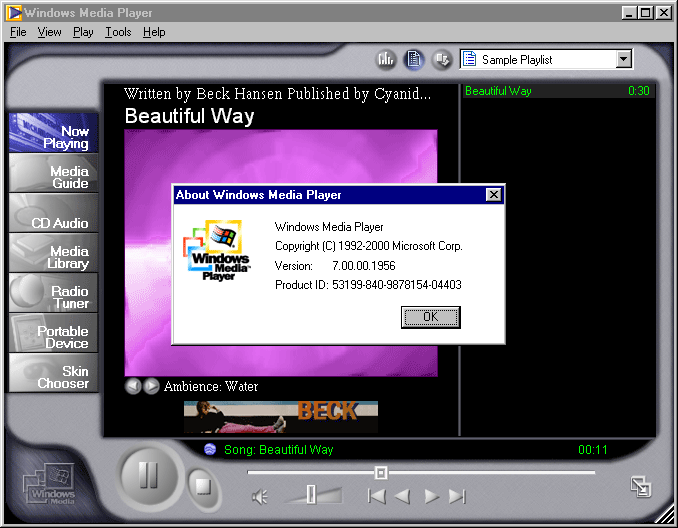Image resolution: width=678 pixels, height=528 pixels.
Task: Open the Help menu
Action: tap(154, 32)
